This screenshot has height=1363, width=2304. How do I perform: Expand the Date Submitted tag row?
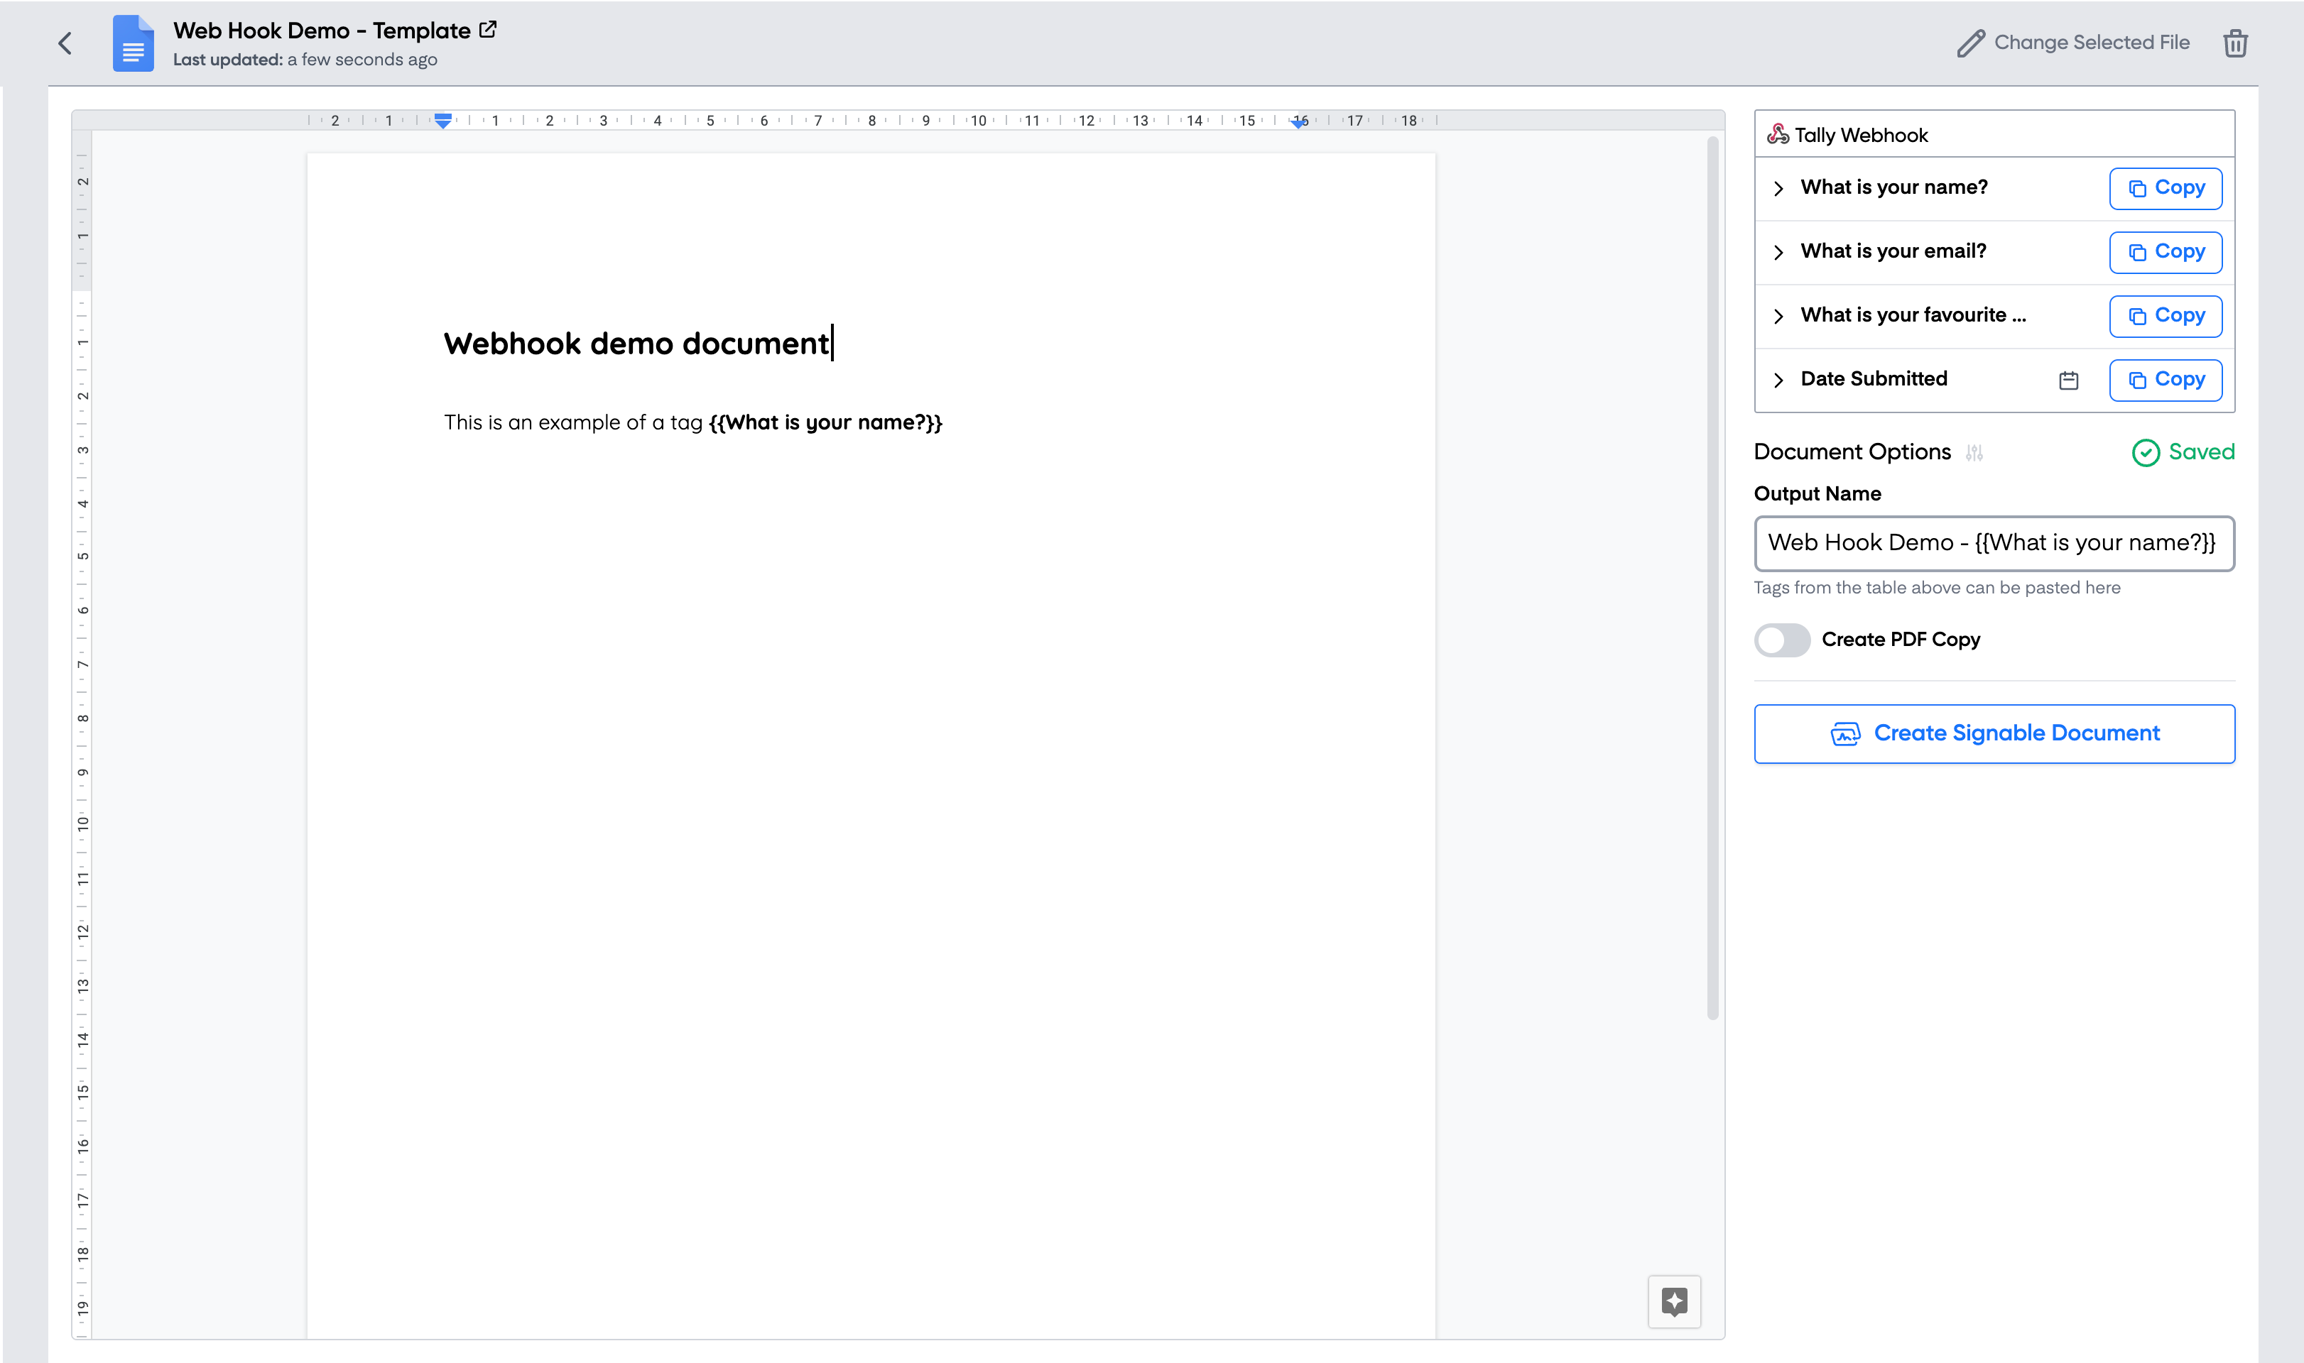1780,379
